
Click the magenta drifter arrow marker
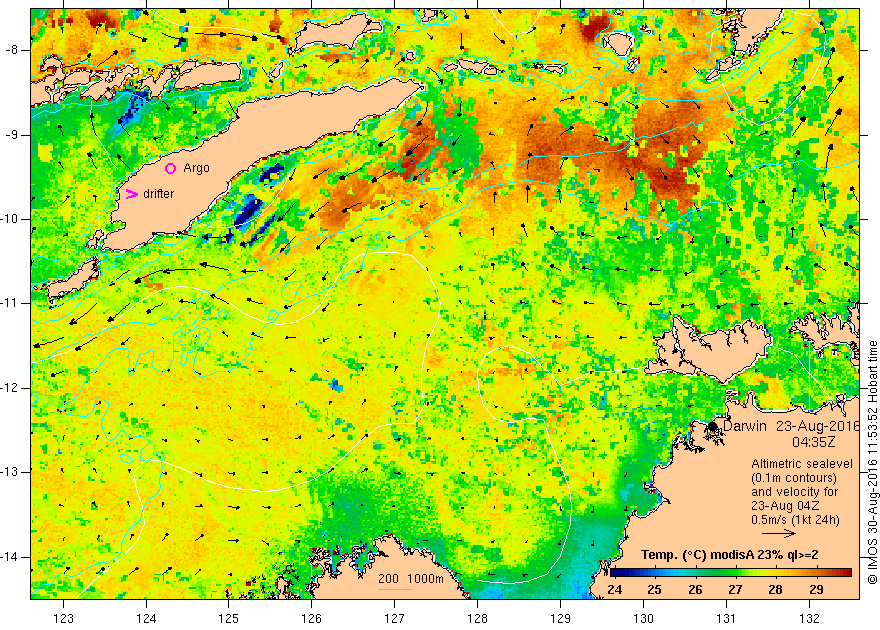point(131,194)
